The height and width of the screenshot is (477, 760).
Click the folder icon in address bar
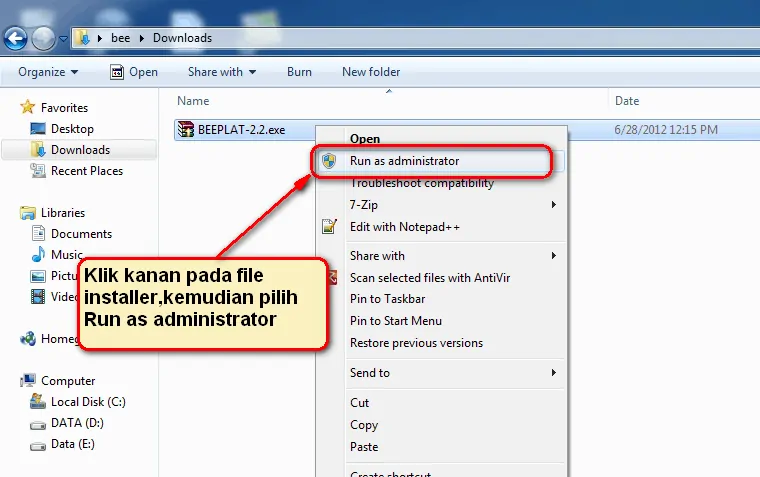tap(83, 38)
